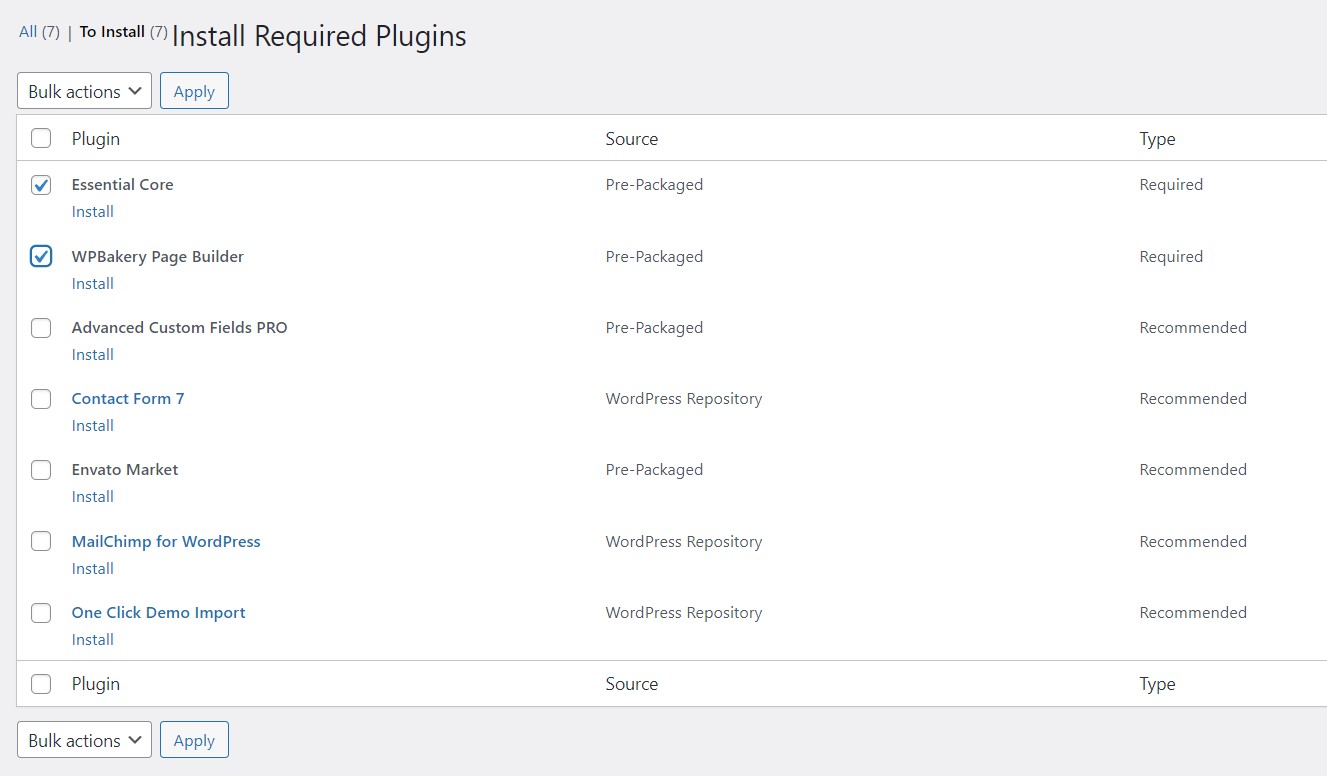Open the top Bulk actions dropdown
The image size is (1327, 776).
[x=84, y=91]
